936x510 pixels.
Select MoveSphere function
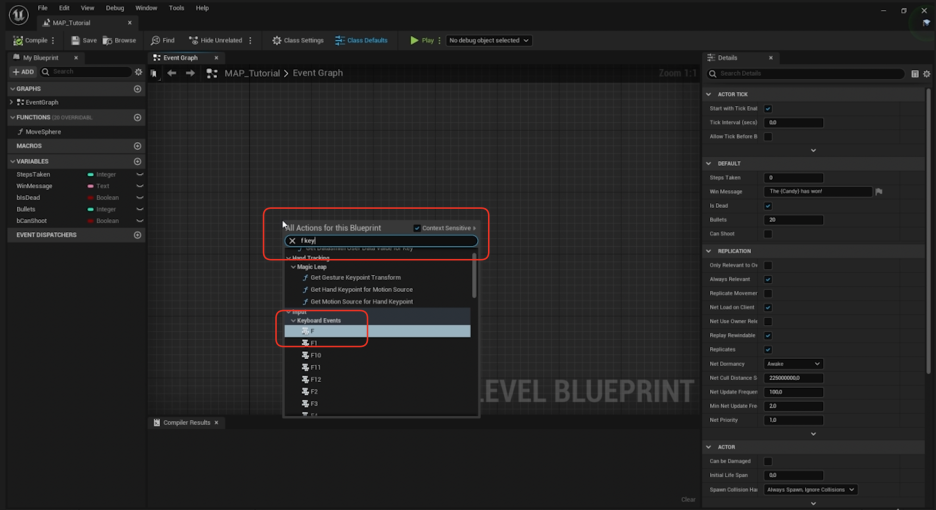43,132
